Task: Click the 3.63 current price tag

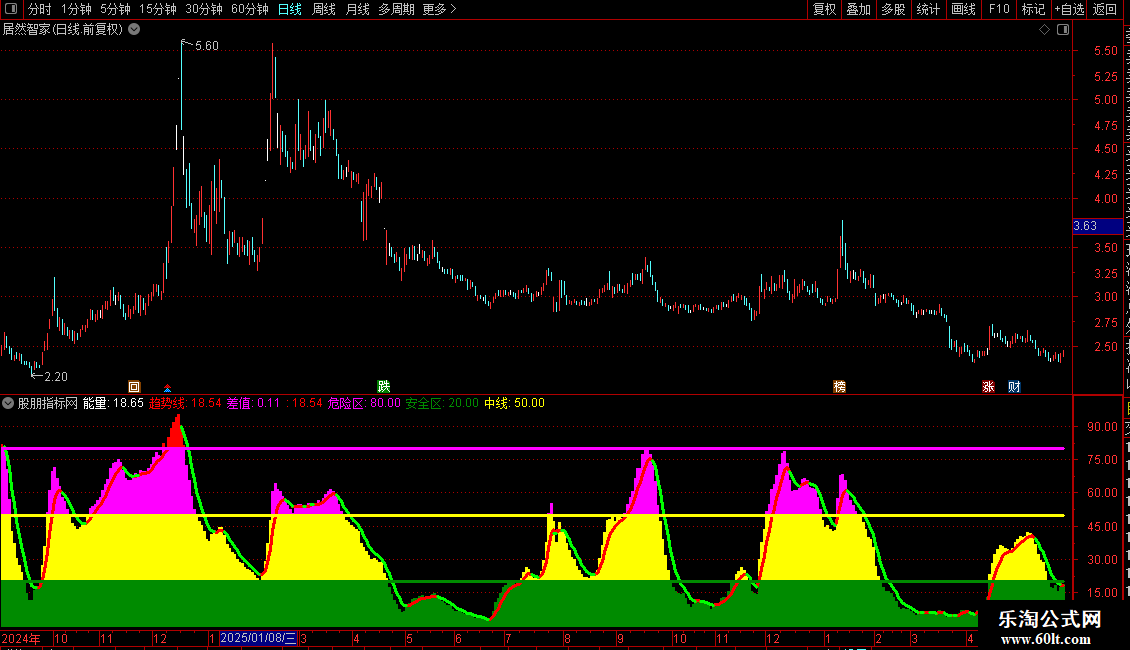Action: (x=1097, y=226)
